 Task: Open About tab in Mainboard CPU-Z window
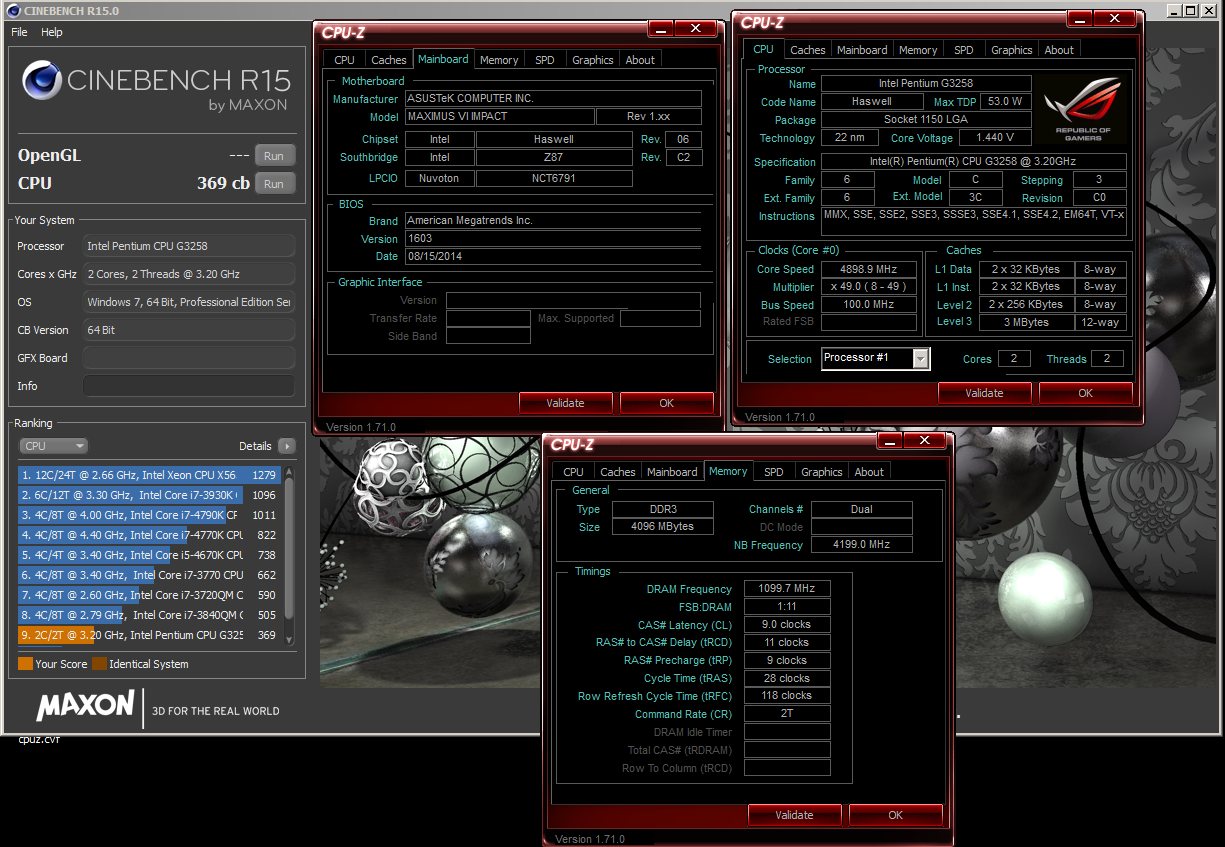[640, 60]
